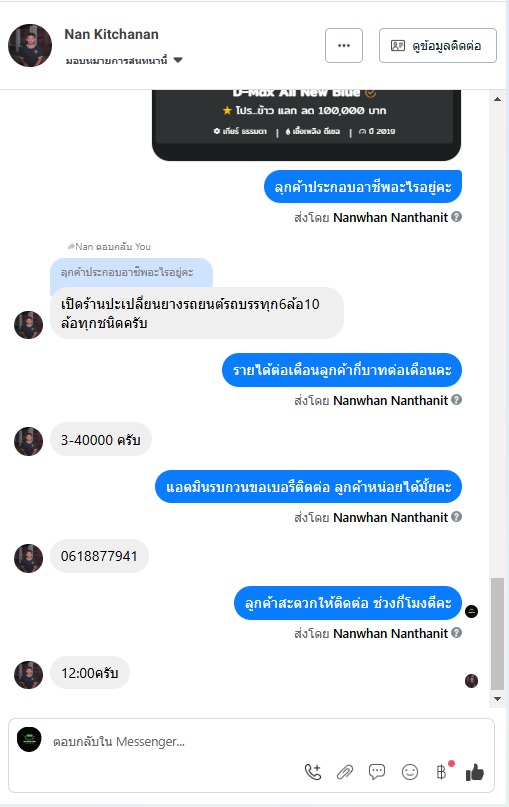Click the D-Max All New Blue car card

coord(306,125)
